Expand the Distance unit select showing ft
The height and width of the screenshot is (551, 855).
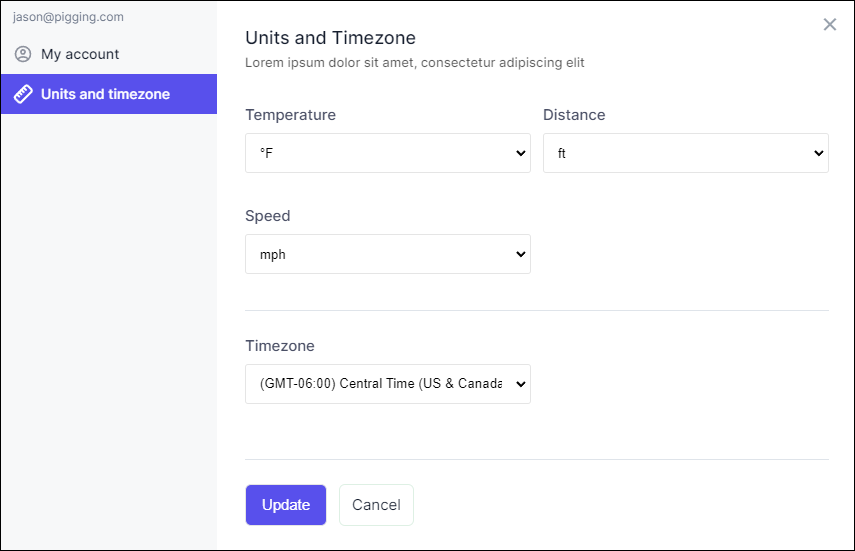pyautogui.click(x=680, y=153)
